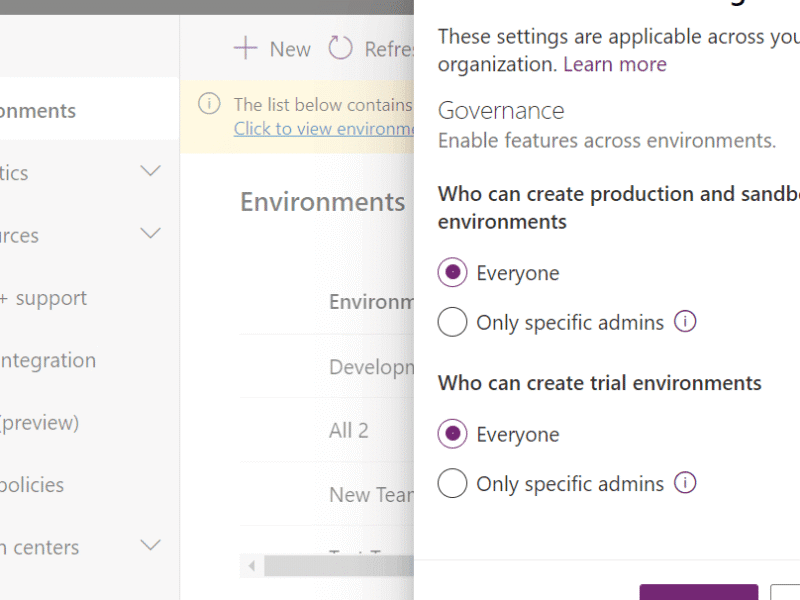Click the New toolbar label

pos(290,49)
